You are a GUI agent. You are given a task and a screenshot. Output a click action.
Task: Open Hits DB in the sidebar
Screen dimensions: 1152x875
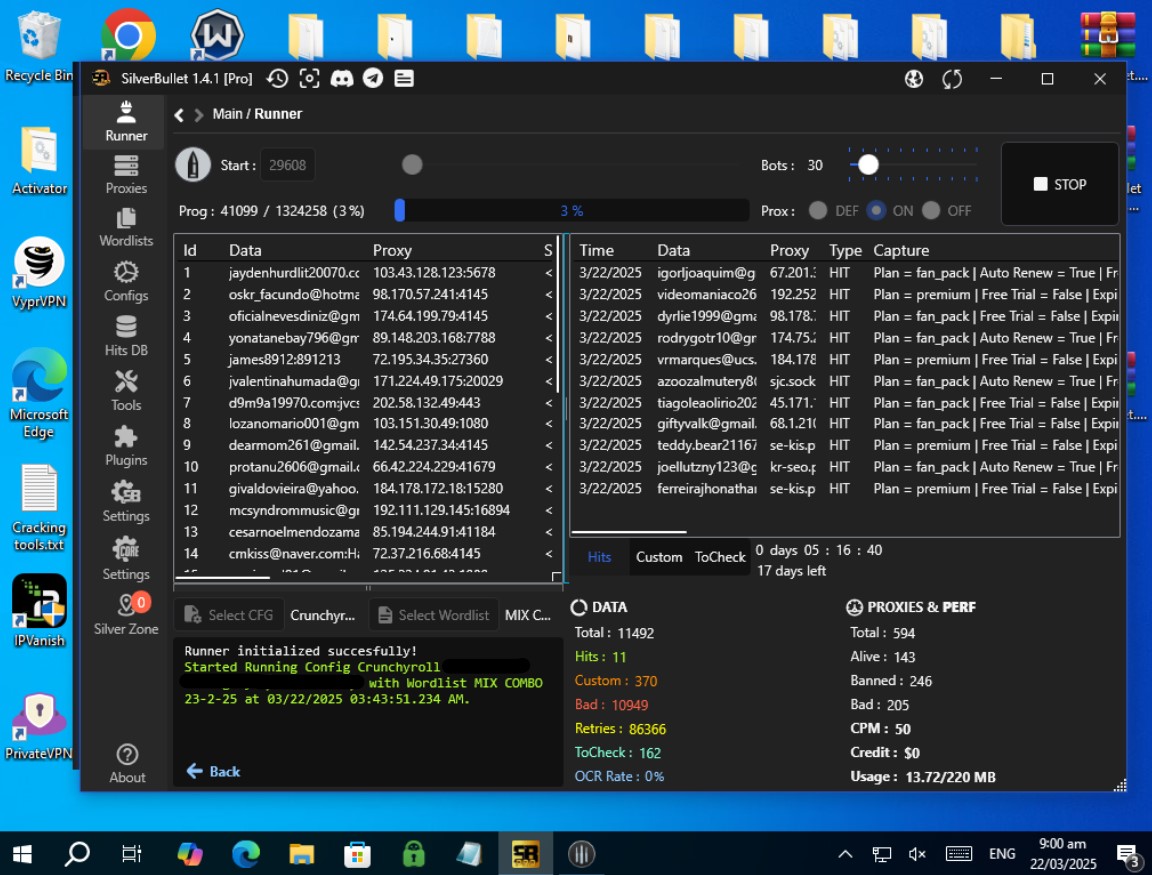click(x=126, y=336)
